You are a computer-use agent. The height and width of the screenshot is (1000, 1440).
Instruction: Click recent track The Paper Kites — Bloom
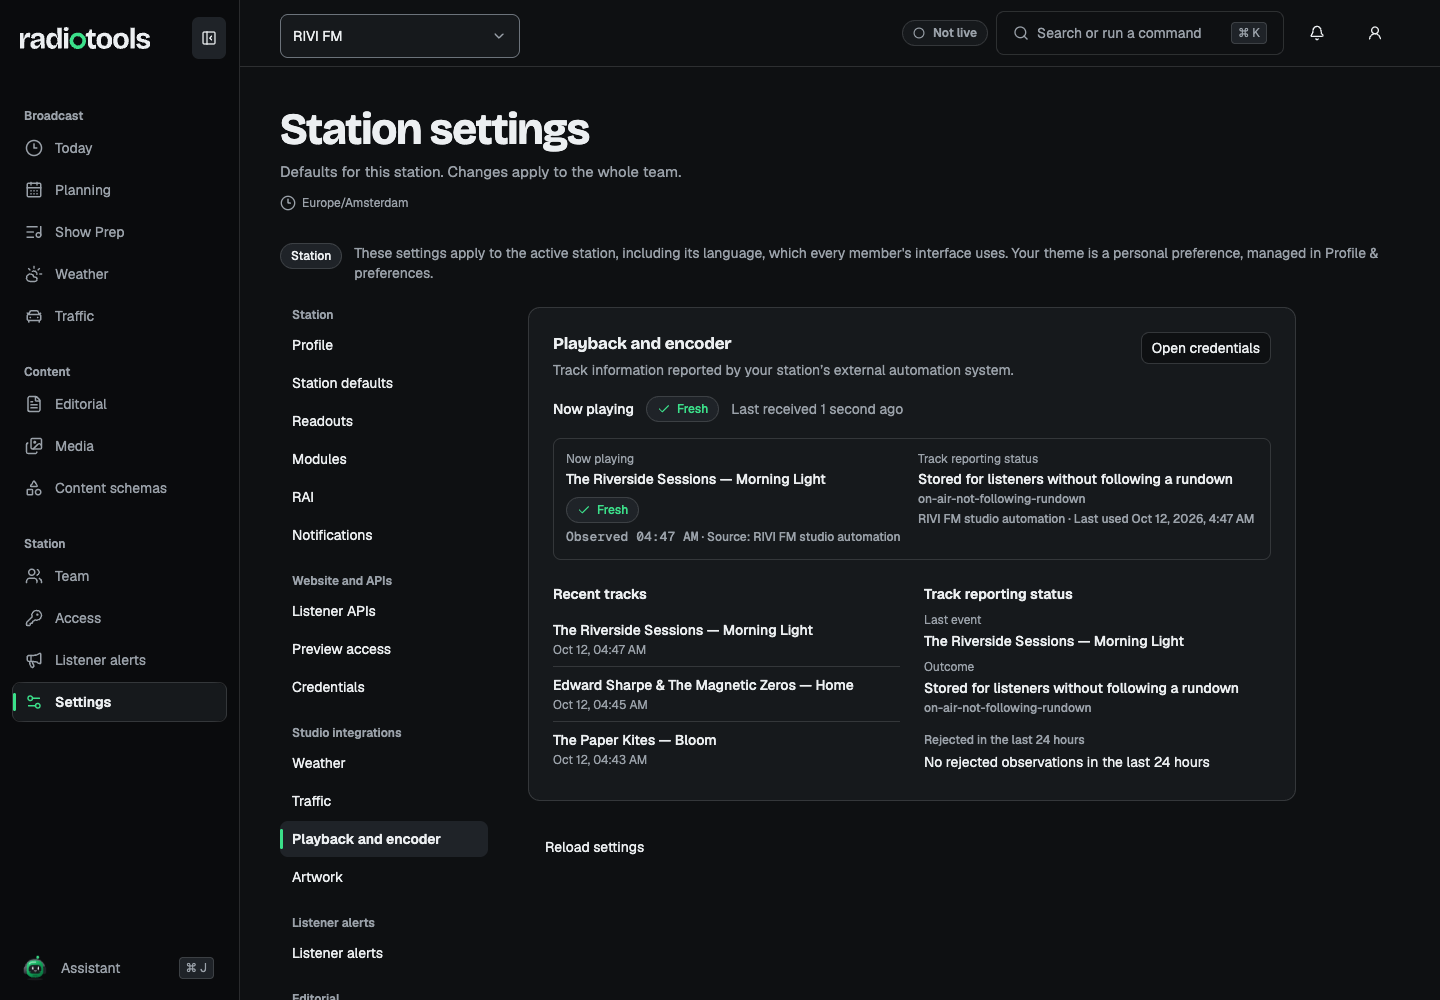tap(634, 740)
